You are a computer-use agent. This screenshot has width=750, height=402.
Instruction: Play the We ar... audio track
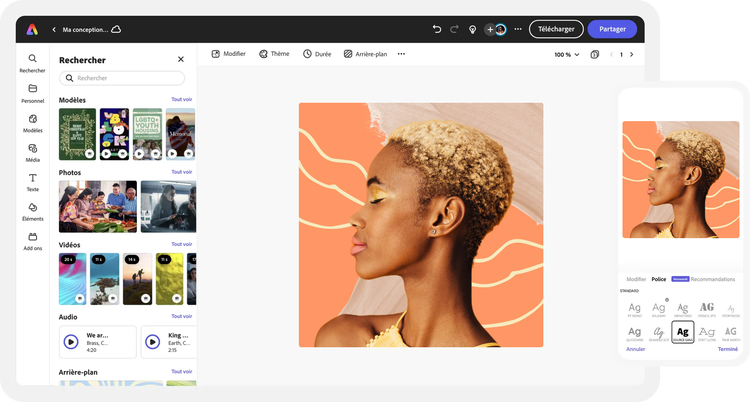point(71,342)
